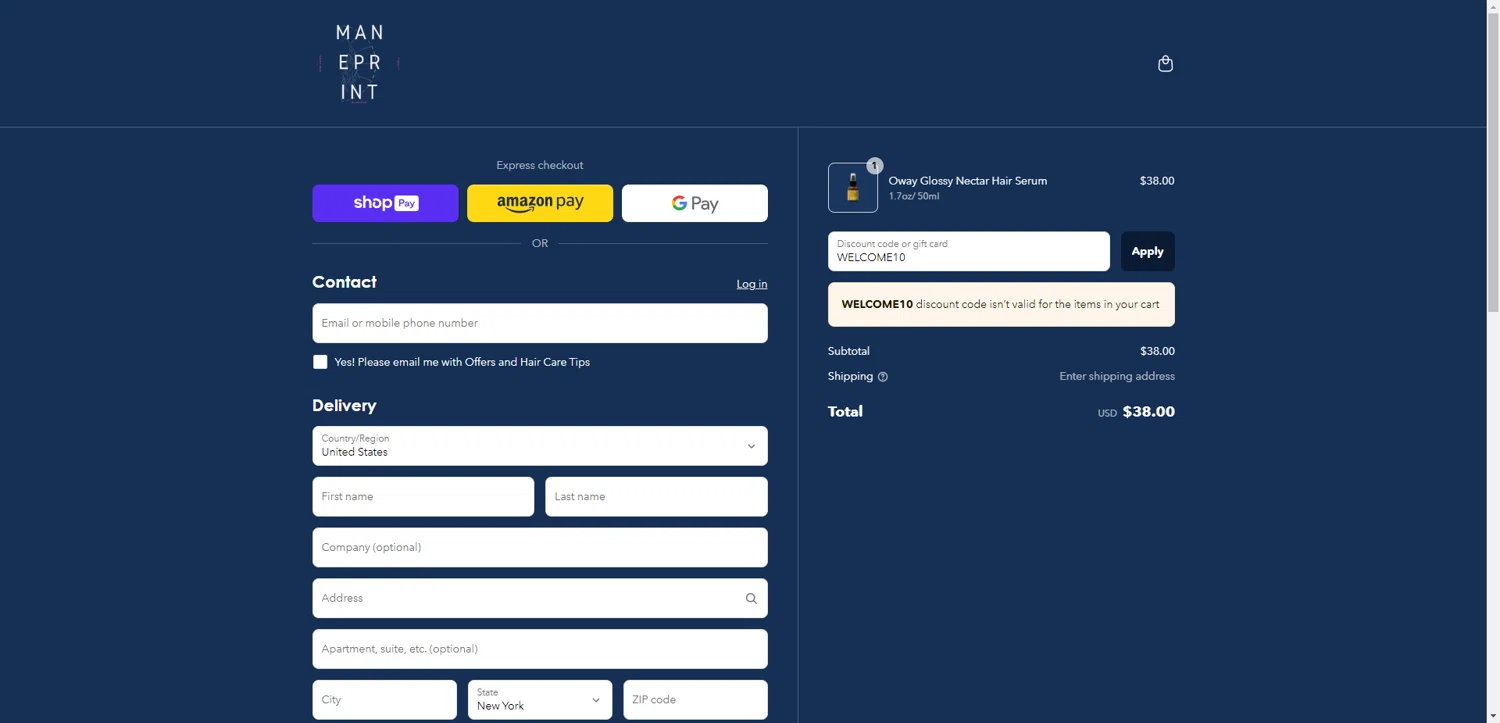Click the shipping help question mark icon
Image resolution: width=1500 pixels, height=723 pixels.
tap(883, 377)
